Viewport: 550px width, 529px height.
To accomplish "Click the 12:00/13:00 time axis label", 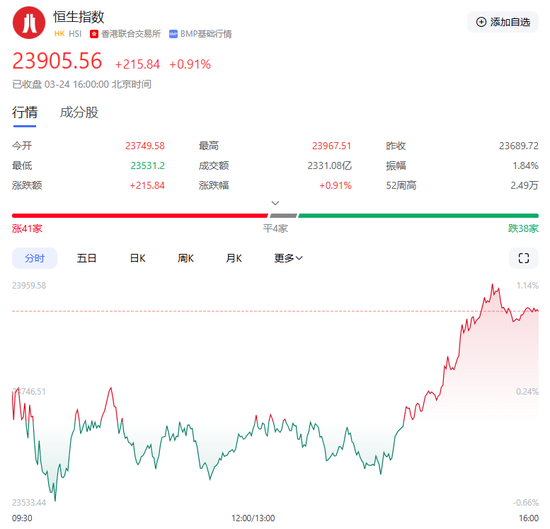I will 253,518.
